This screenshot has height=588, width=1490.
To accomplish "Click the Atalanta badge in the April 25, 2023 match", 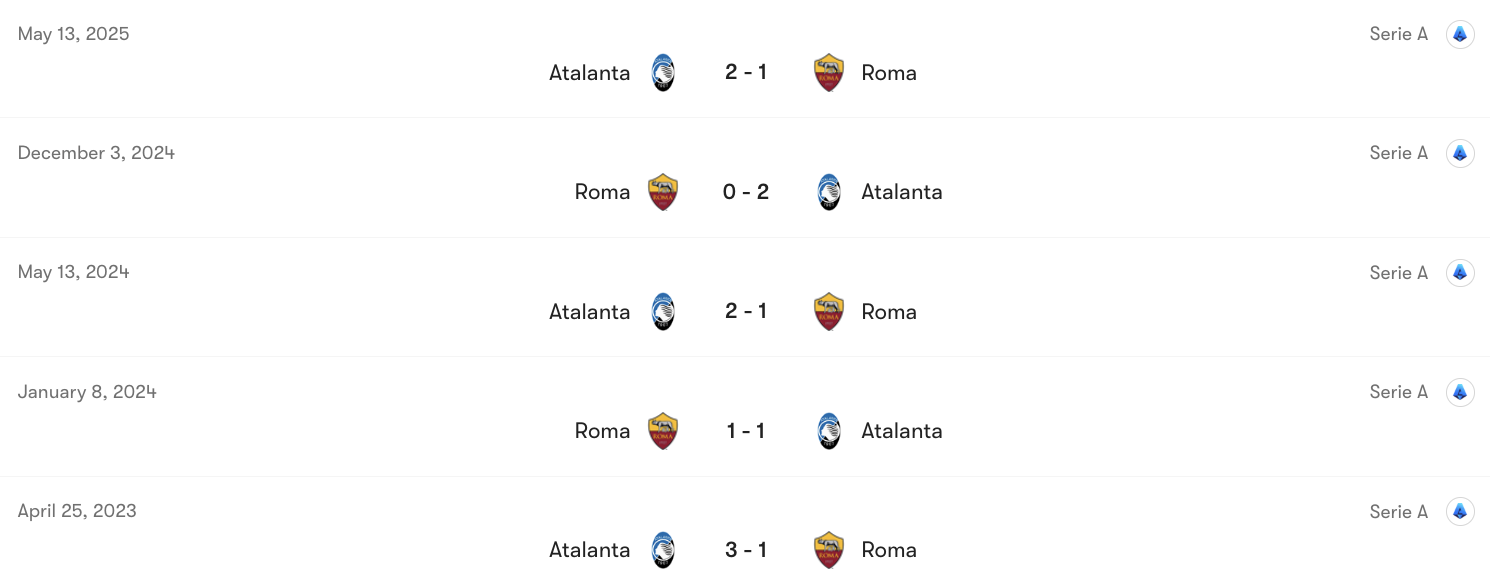I will [x=663, y=549].
